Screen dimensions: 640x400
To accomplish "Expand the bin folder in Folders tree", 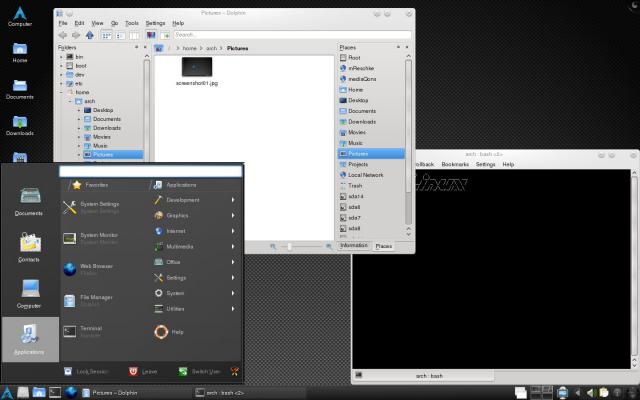I will tap(61, 57).
